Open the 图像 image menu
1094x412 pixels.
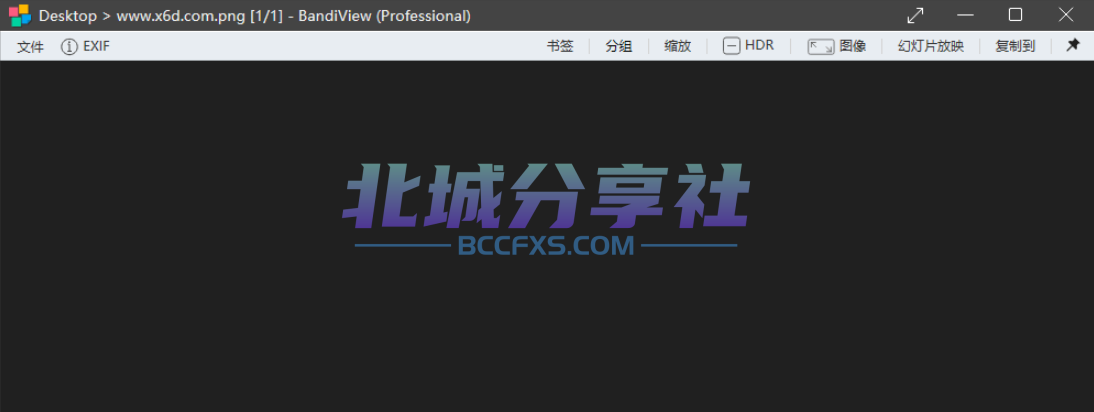coord(837,47)
